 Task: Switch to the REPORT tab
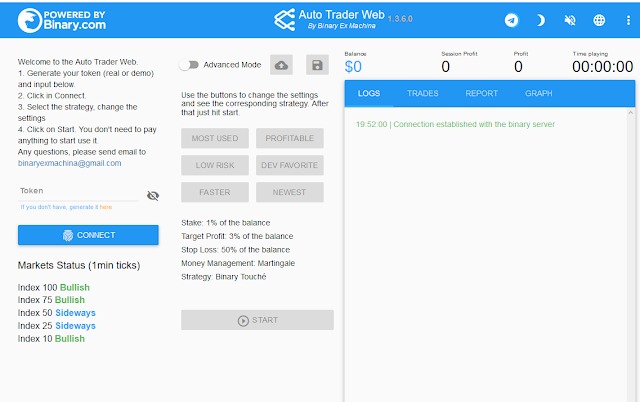481,93
